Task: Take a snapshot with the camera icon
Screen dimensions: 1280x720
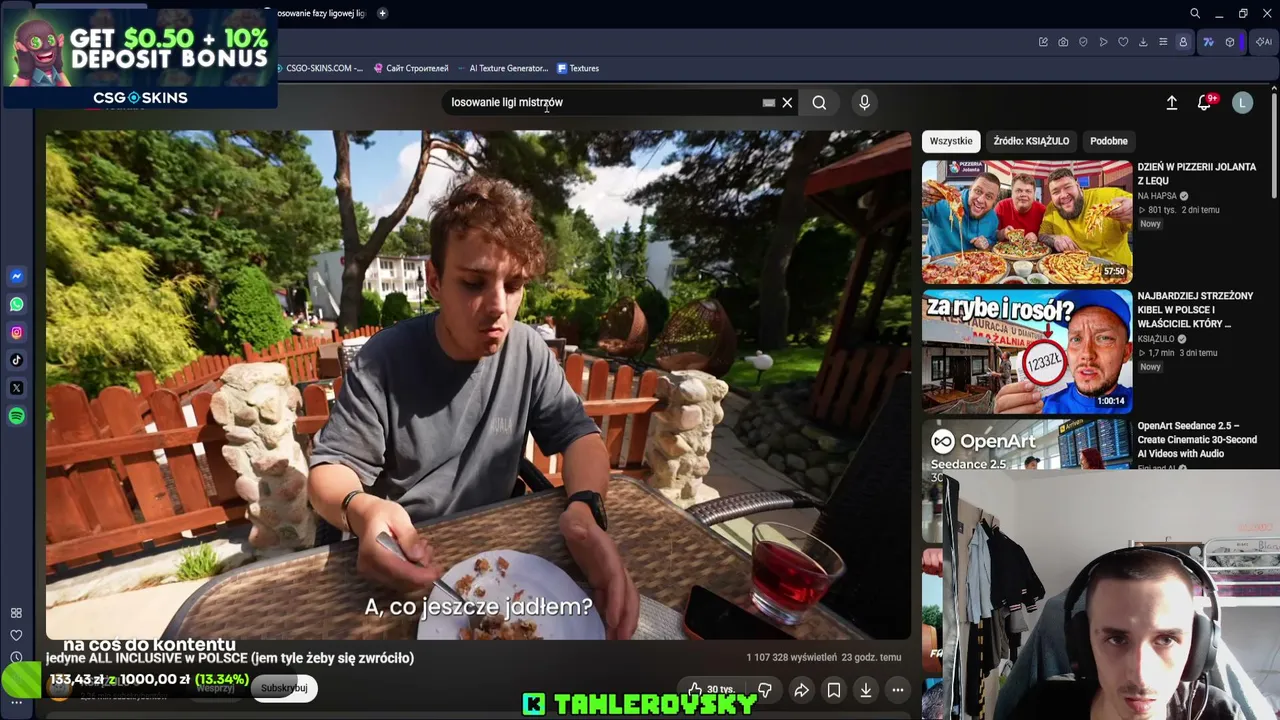Action: click(x=1063, y=42)
